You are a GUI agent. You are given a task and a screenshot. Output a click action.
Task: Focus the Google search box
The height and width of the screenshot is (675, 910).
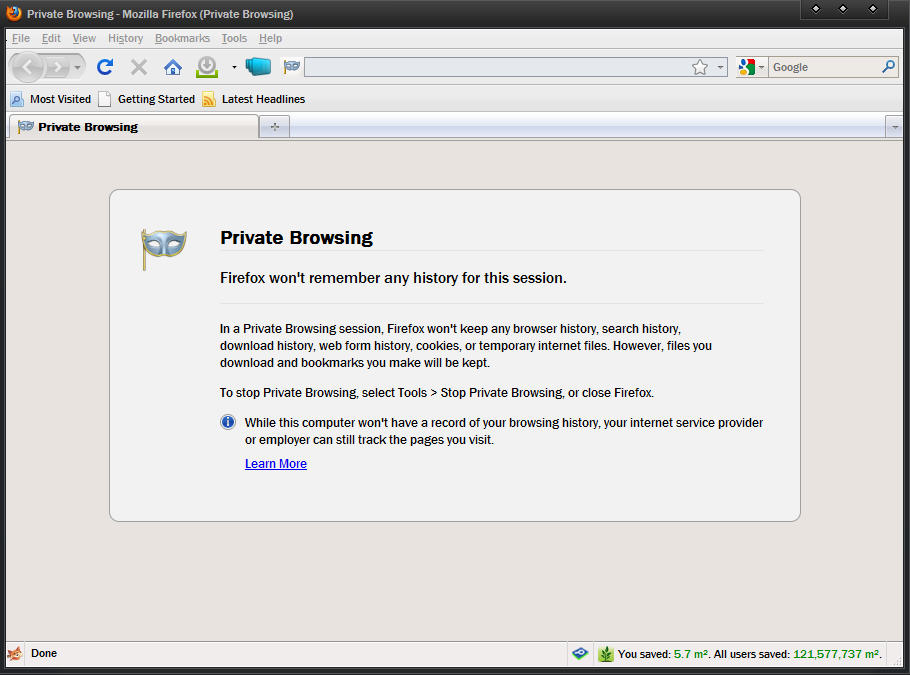pyautogui.click(x=824, y=67)
